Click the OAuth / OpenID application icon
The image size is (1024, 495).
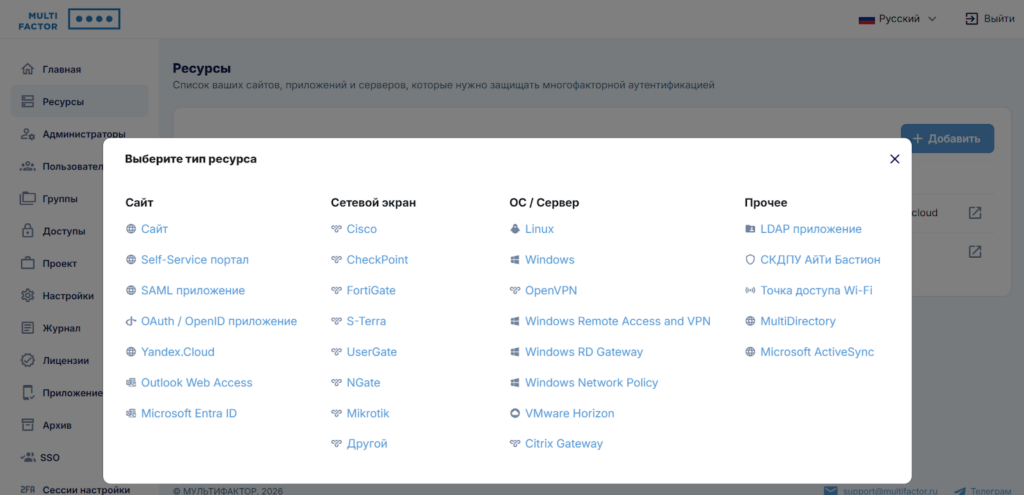(x=131, y=321)
